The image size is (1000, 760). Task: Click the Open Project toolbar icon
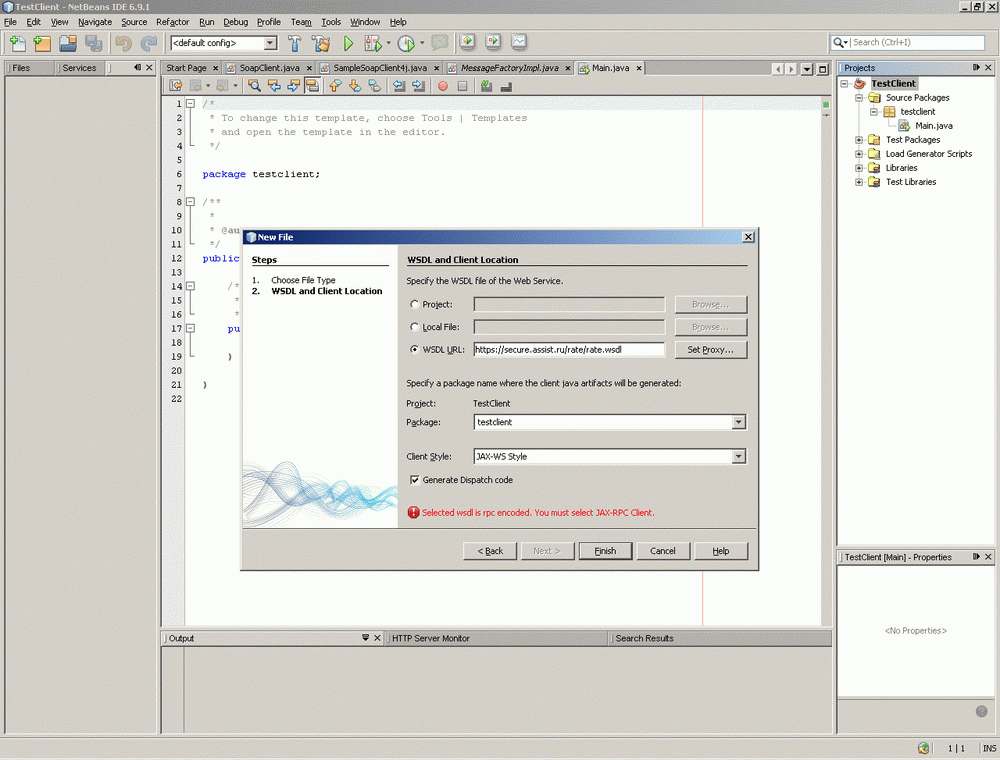[x=68, y=43]
